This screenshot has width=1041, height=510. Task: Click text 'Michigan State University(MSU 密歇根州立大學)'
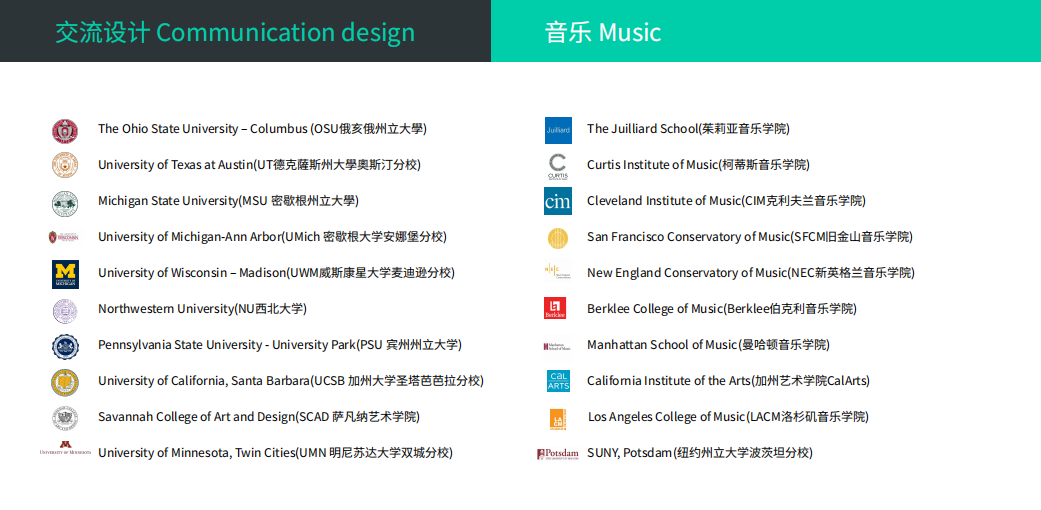228,201
